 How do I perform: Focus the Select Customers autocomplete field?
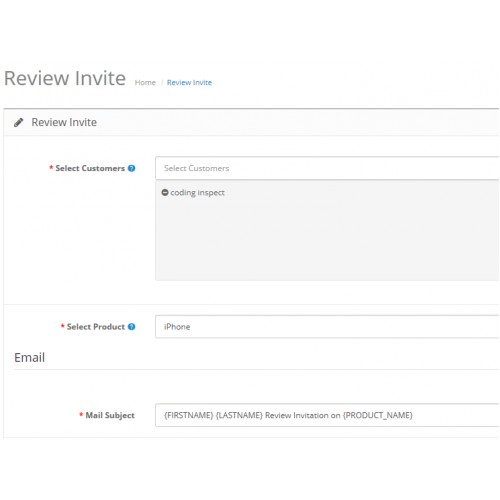pos(327,168)
